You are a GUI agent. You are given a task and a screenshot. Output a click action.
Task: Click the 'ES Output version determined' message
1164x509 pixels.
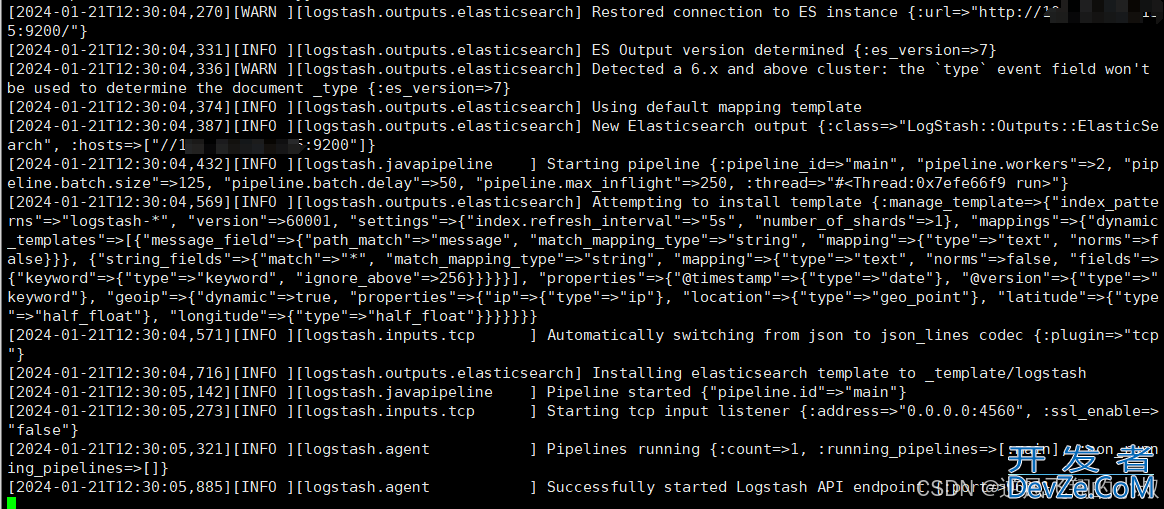click(717, 50)
